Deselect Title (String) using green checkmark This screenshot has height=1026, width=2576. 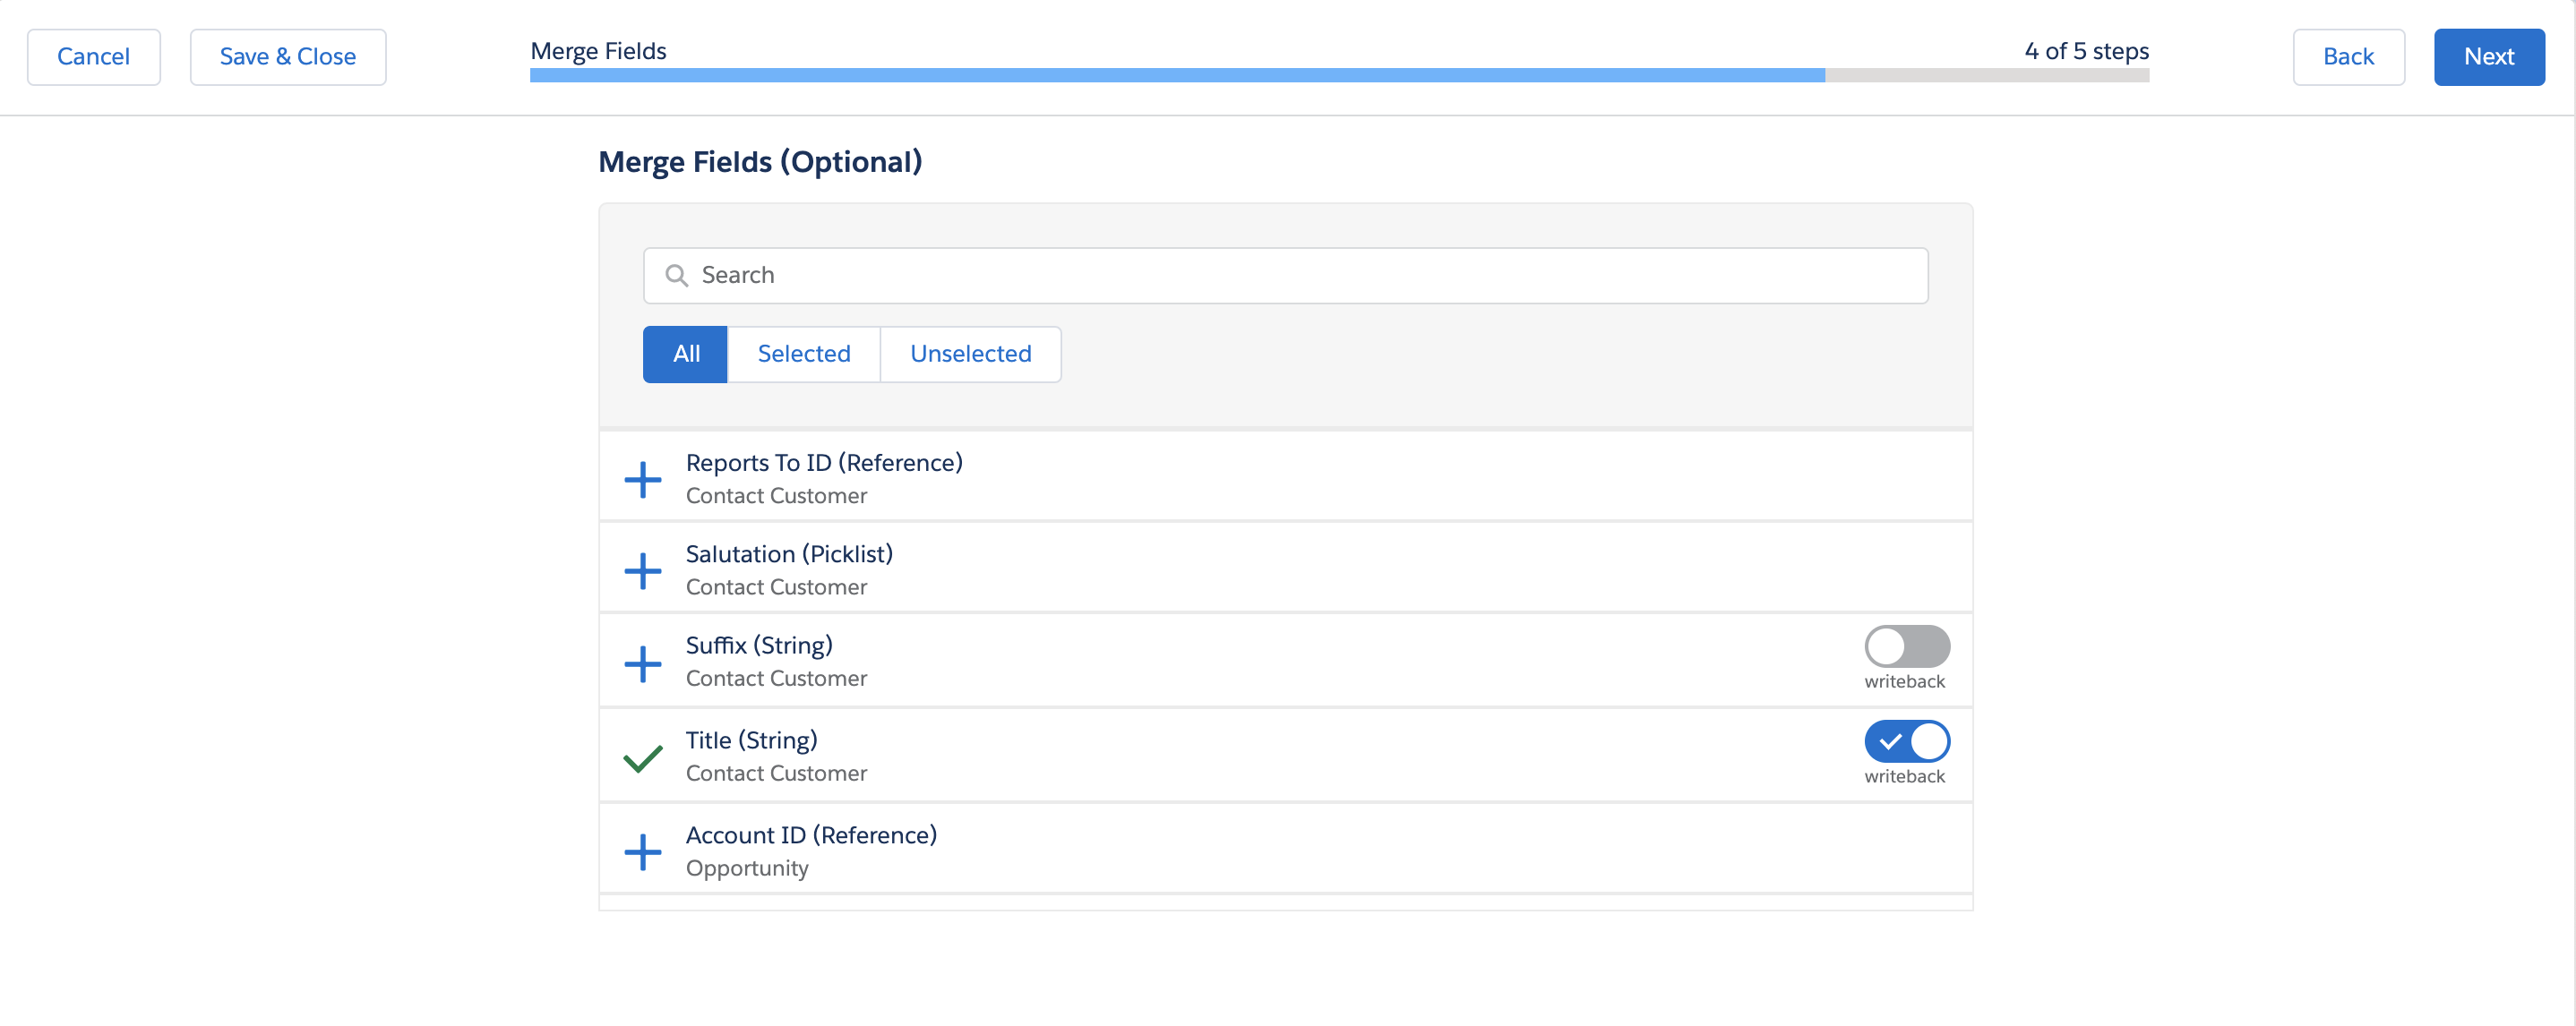point(642,758)
